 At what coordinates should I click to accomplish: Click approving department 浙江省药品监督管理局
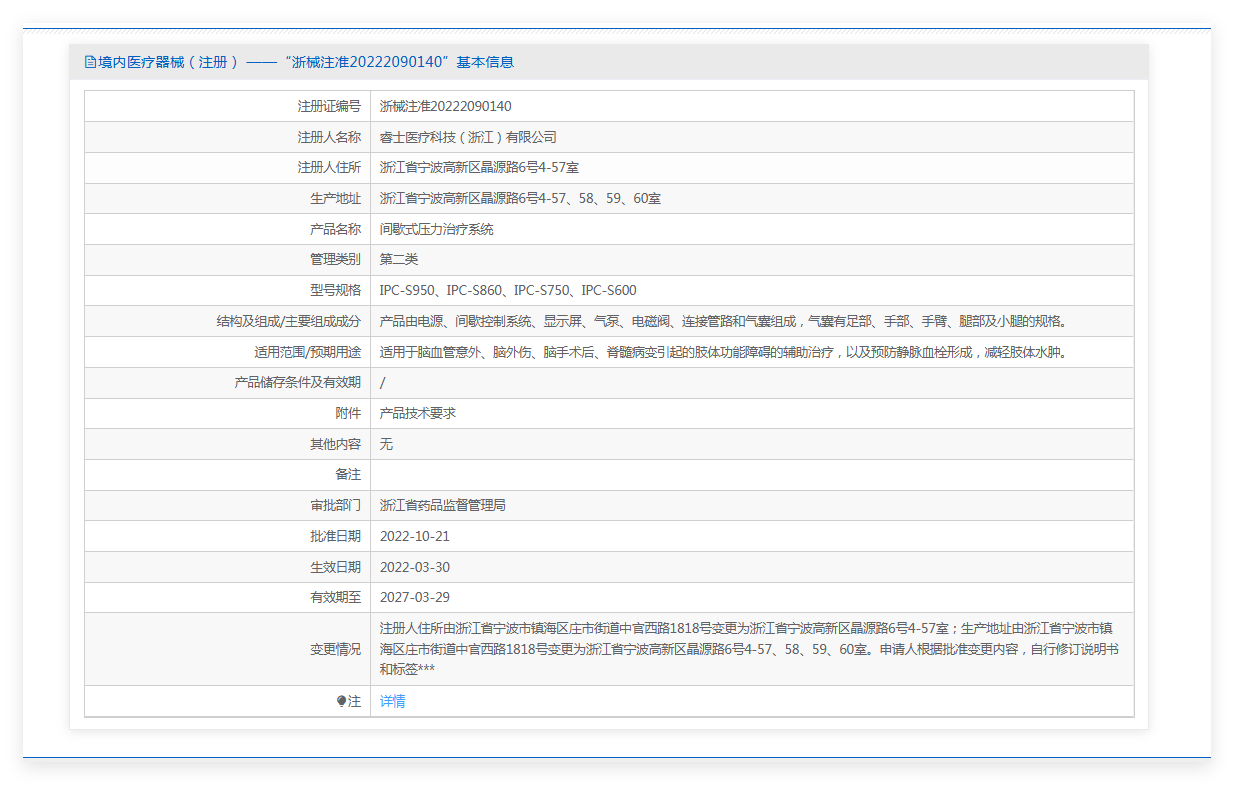(442, 506)
